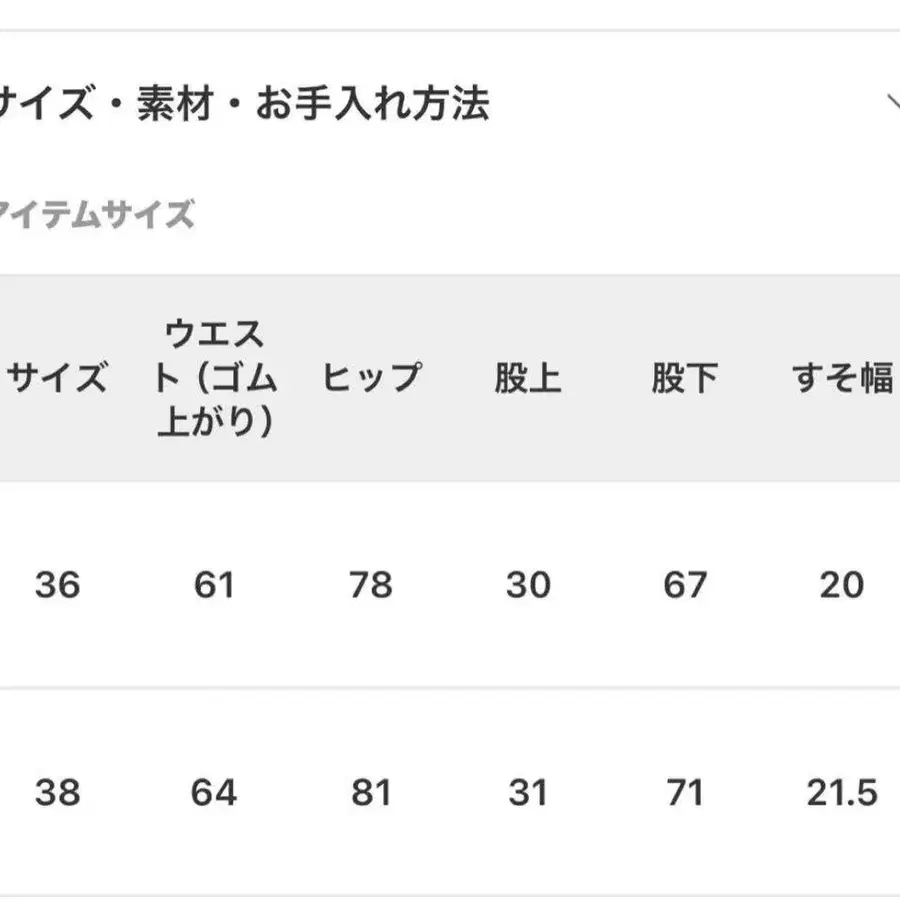
Task: Click hip value 81 in the table
Action: 371,793
